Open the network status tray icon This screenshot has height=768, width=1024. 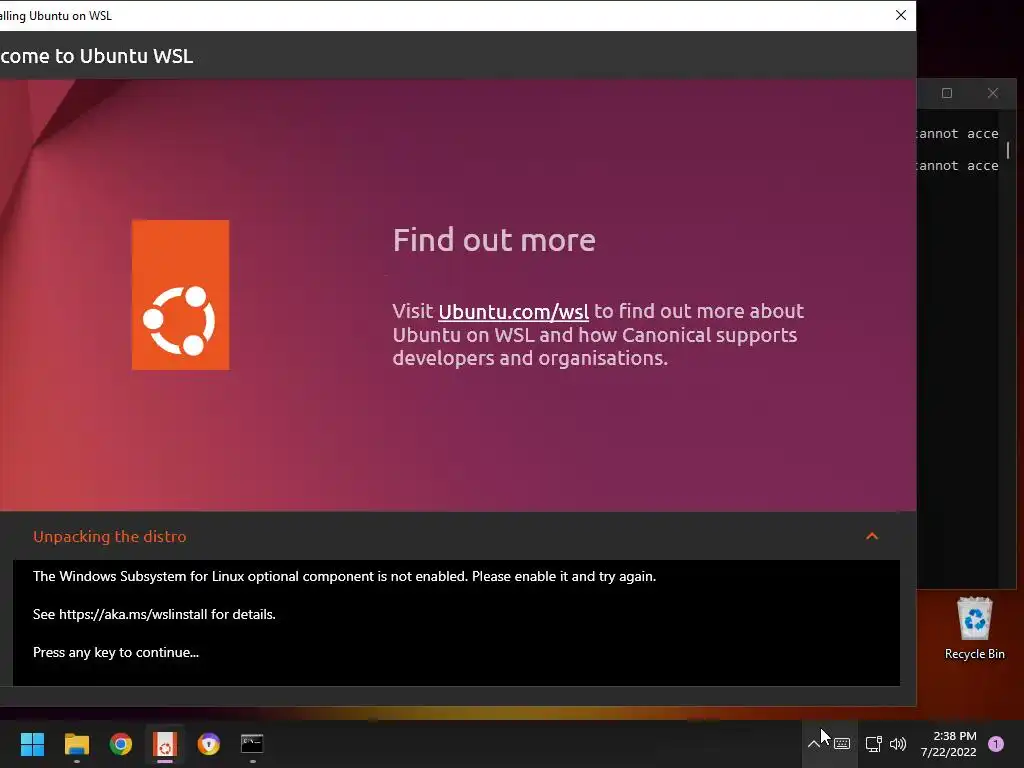tap(873, 744)
